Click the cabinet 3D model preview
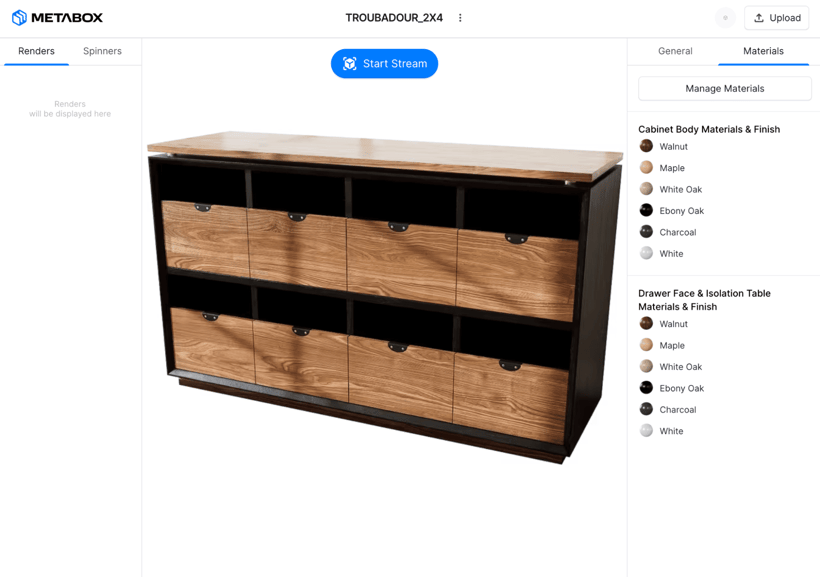Image resolution: width=820 pixels, height=578 pixels. tap(385, 297)
